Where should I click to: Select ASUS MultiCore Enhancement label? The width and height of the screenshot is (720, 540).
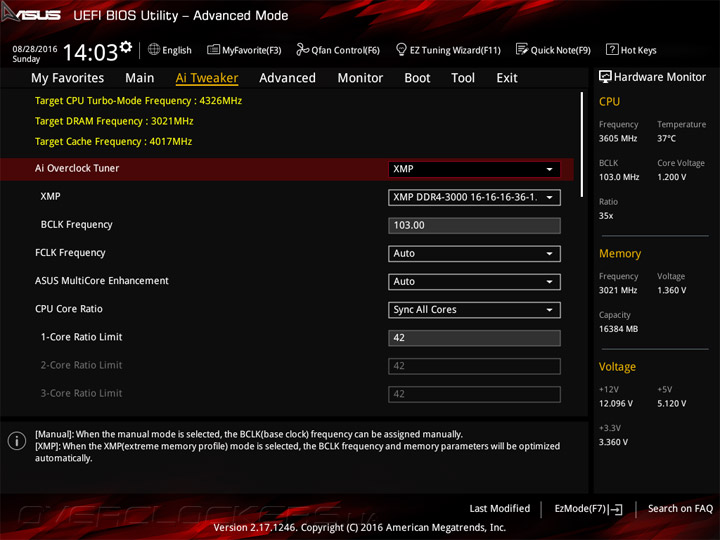click(101, 281)
